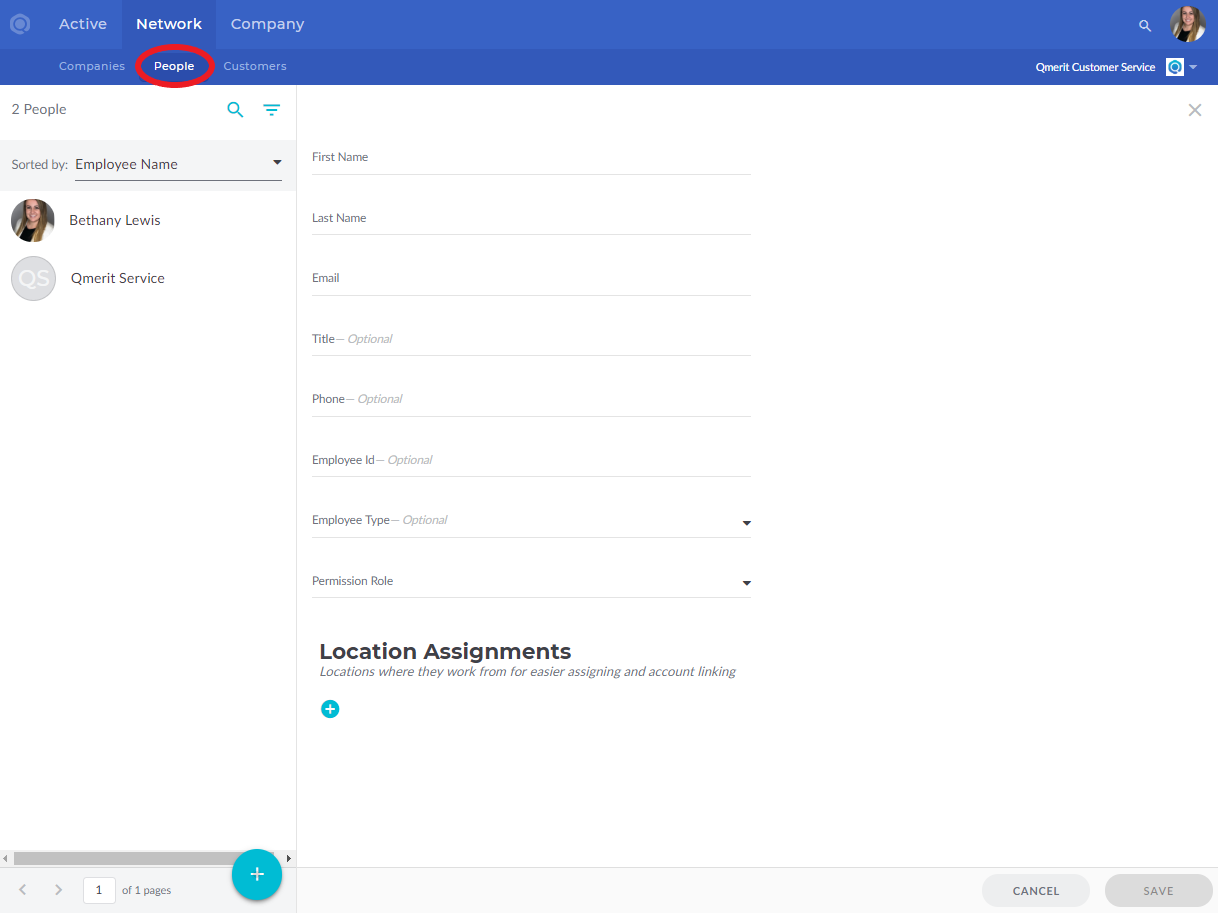
Task: Click the First Name input field
Action: [530, 160]
